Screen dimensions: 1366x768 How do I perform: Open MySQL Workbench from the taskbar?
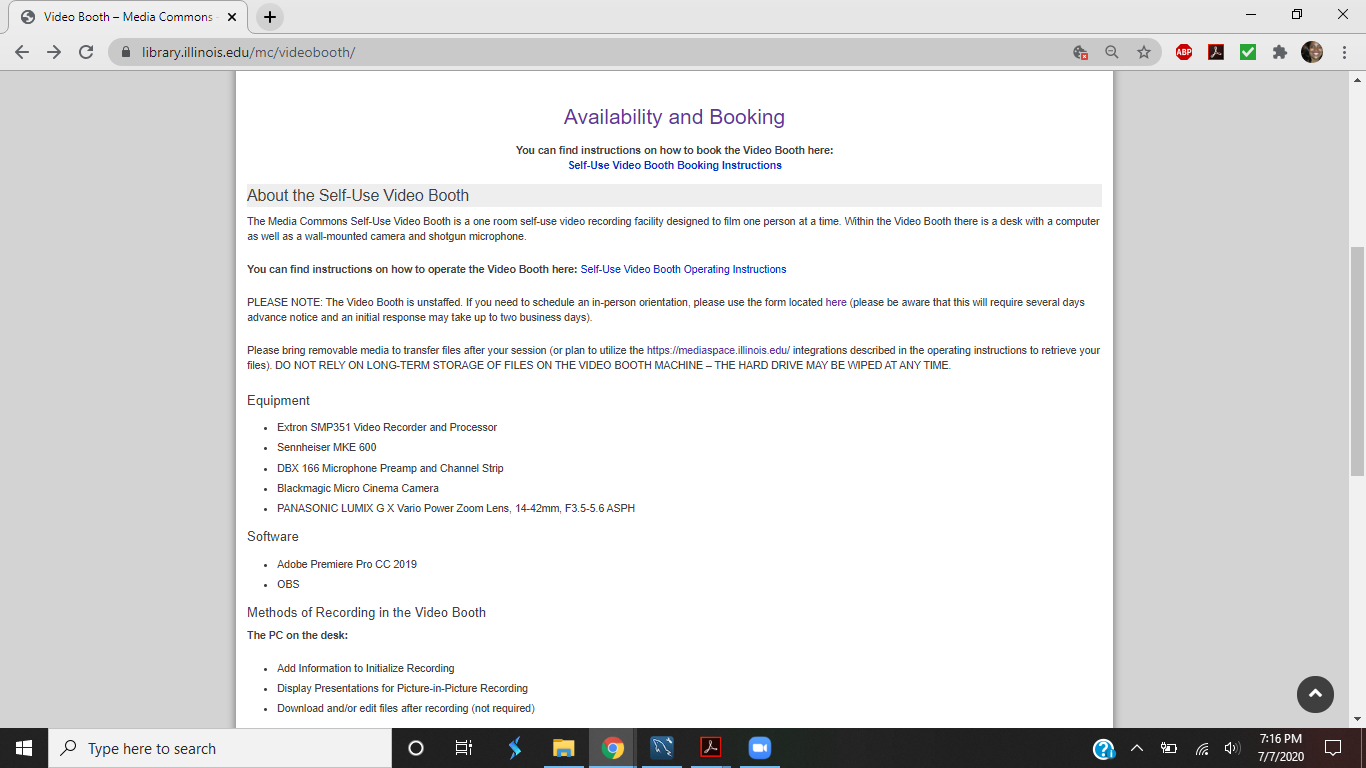pos(662,748)
